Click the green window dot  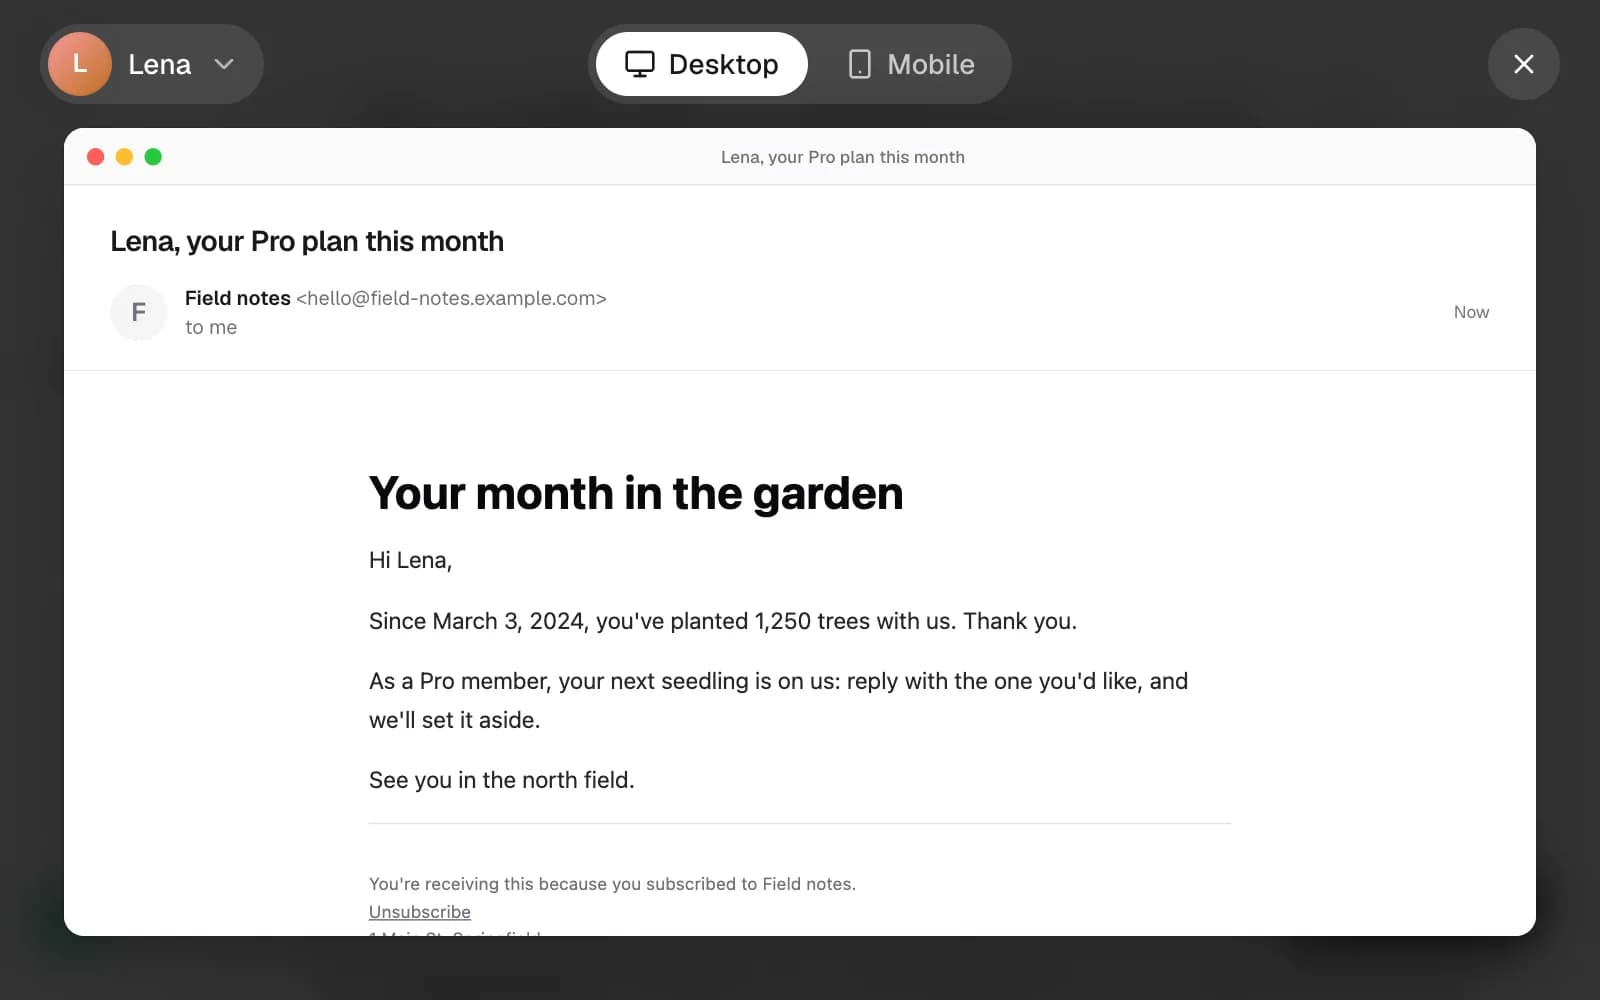153,157
